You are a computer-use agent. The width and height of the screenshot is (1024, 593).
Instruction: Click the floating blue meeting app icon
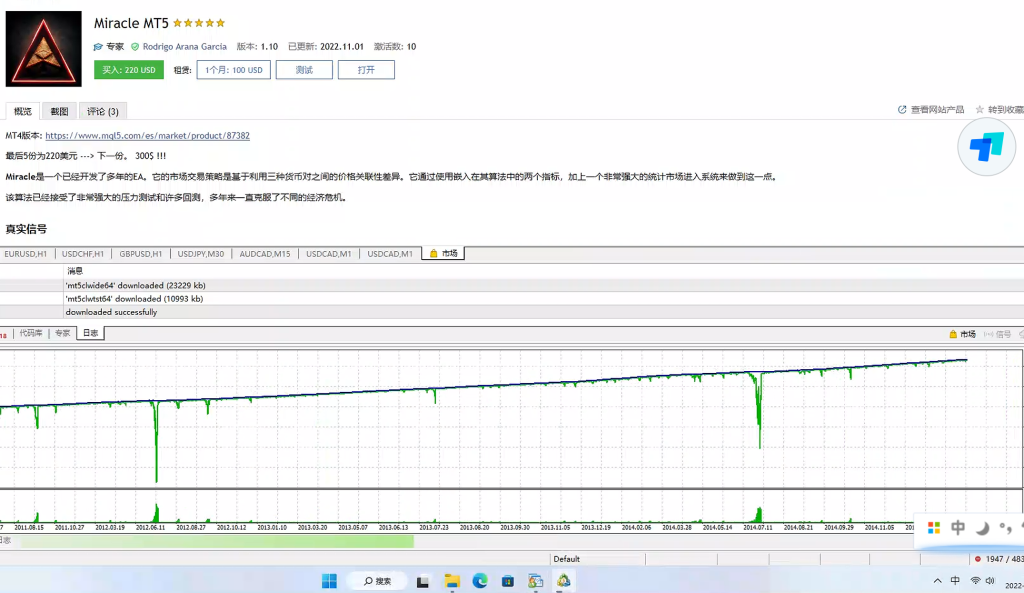[986, 147]
